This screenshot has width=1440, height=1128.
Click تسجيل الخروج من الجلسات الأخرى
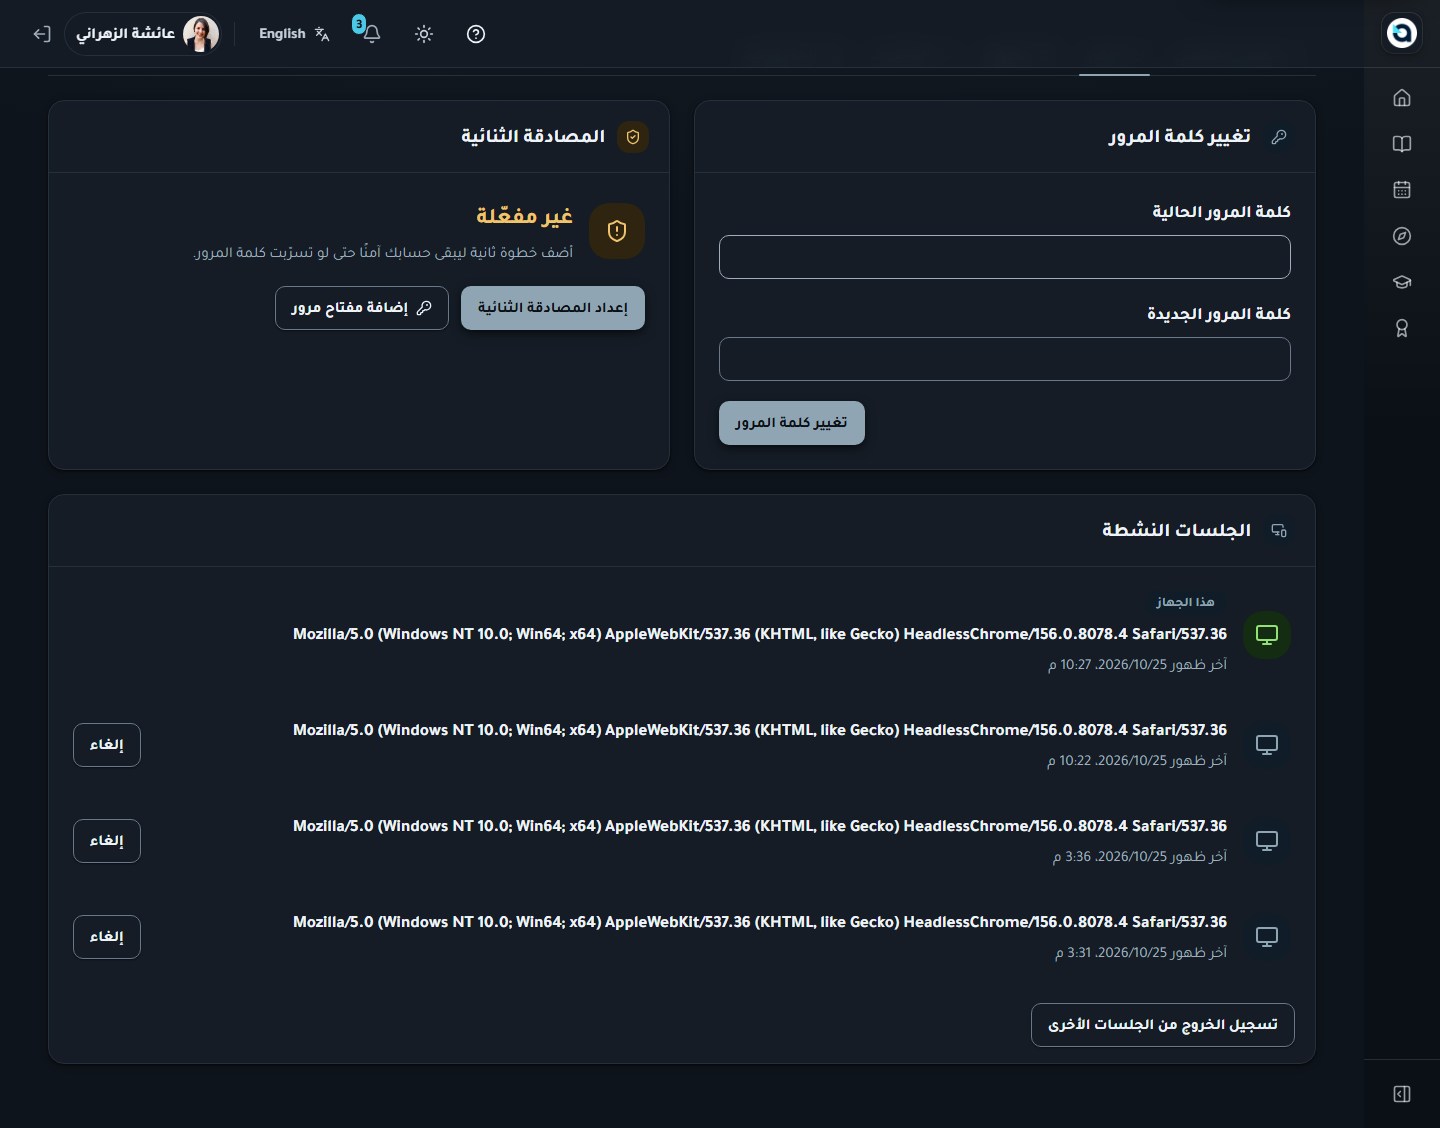coord(1163,1025)
